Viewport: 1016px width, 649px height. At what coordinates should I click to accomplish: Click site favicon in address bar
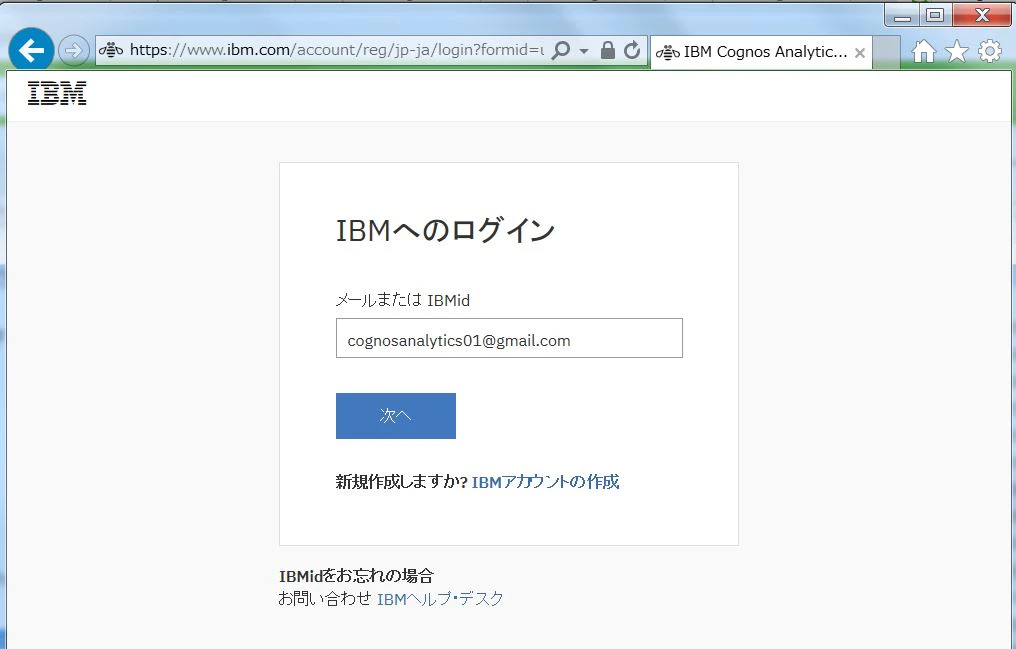coord(111,50)
